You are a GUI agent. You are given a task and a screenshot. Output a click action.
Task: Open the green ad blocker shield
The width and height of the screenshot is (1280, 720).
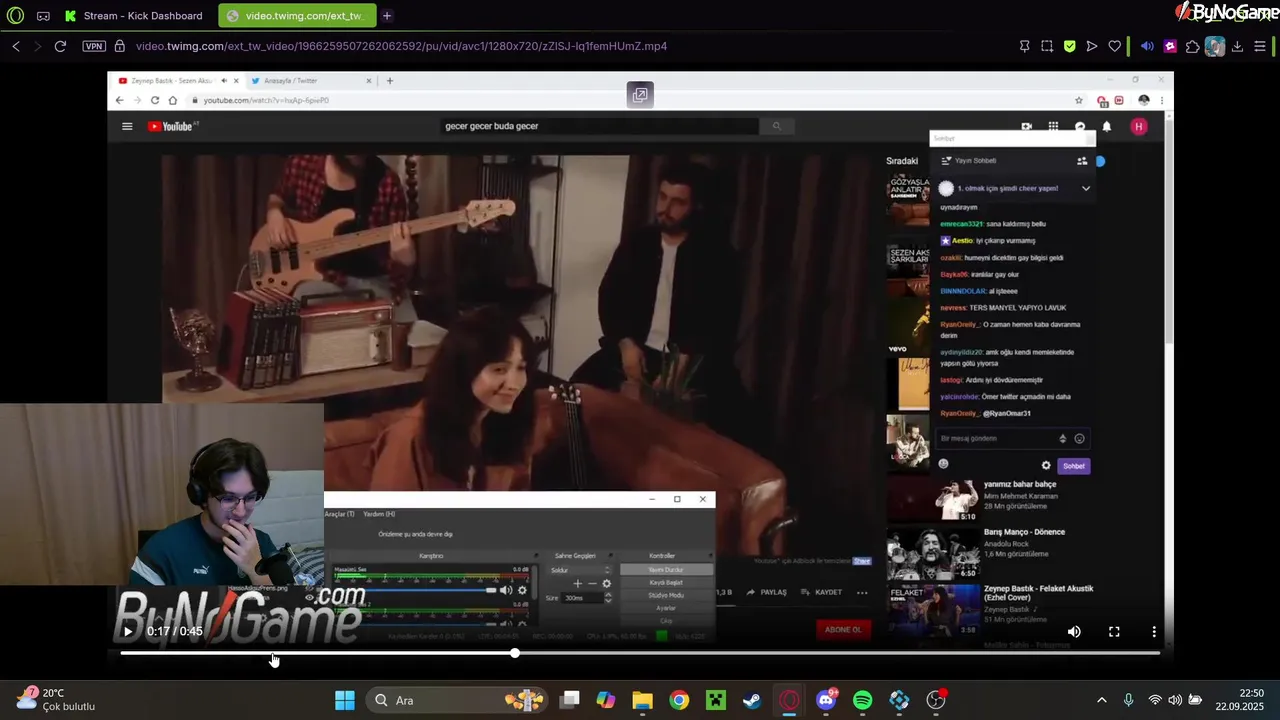click(1070, 46)
